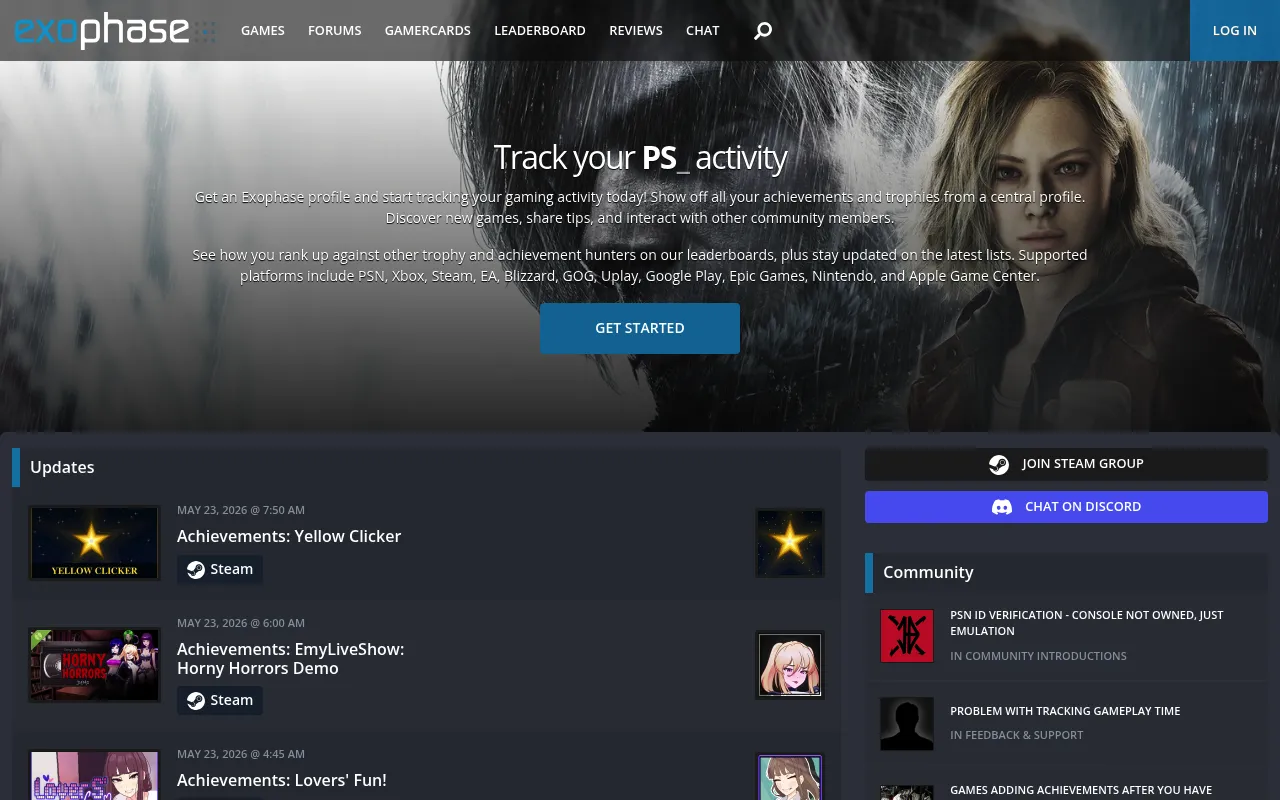
Task: Click the Yellow Clicker star achievement icon
Action: pyautogui.click(x=790, y=543)
